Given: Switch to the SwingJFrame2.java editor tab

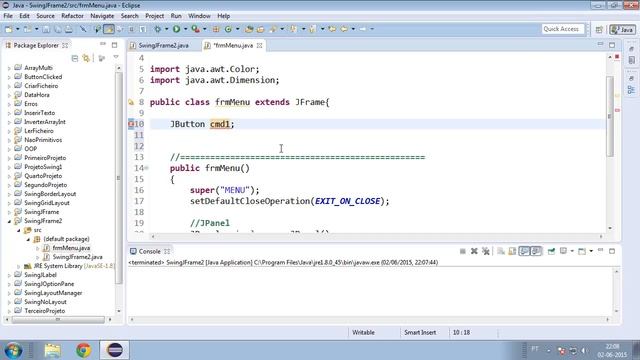Looking at the screenshot, I should point(163,45).
